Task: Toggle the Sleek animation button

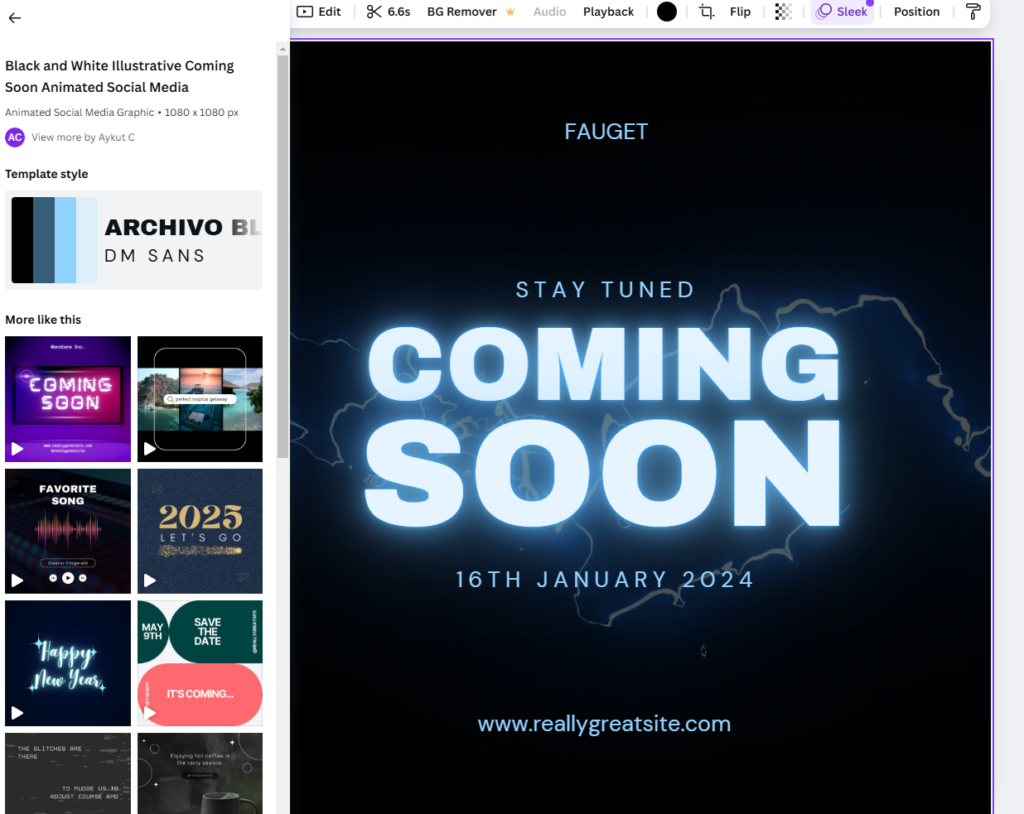Action: coord(842,12)
